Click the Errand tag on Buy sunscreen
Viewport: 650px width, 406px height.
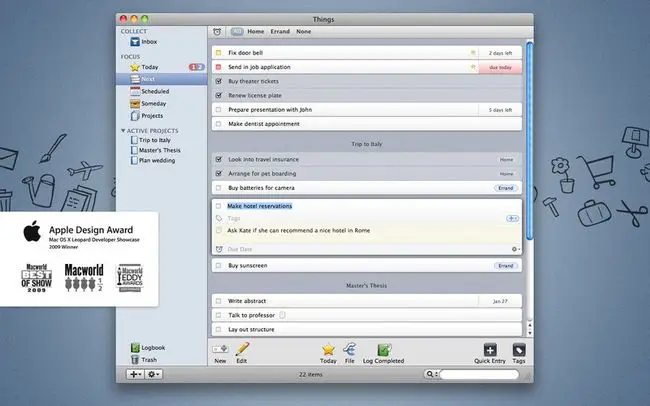506,266
